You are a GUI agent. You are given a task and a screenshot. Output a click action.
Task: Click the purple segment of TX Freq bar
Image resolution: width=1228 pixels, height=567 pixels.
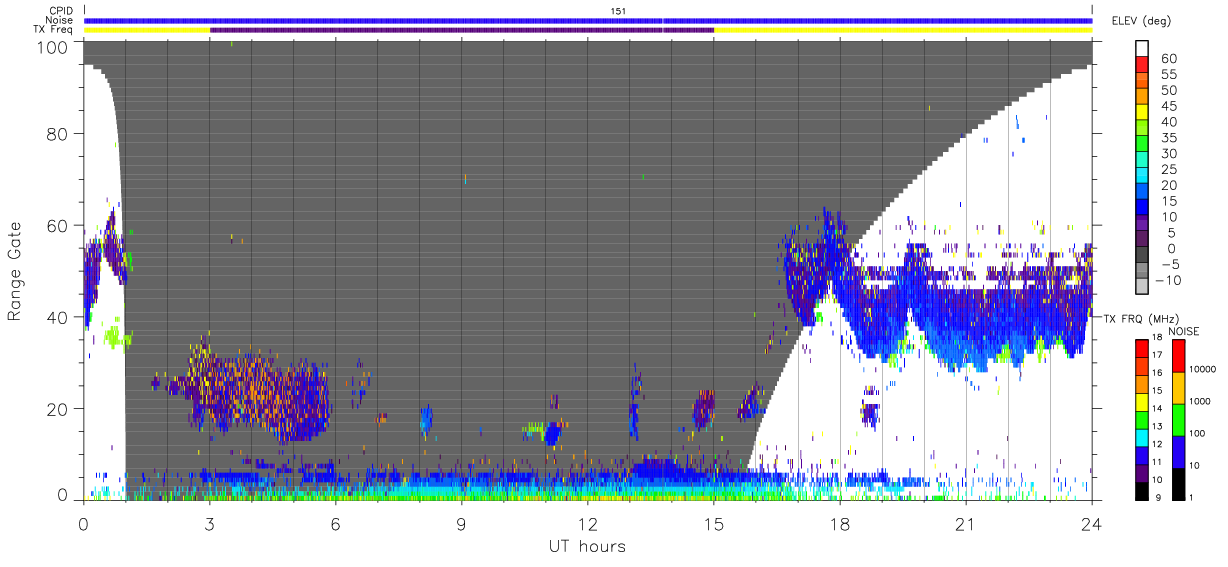pyautogui.click(x=461, y=30)
